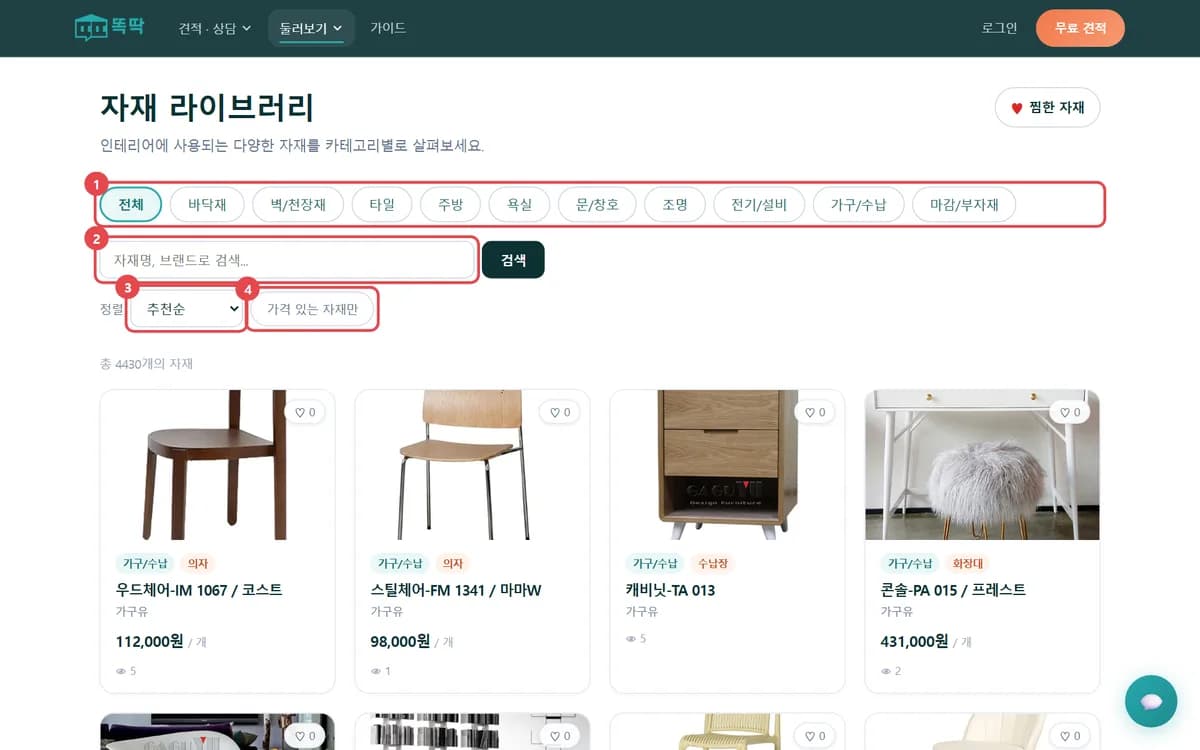
Task: Select the 전체 category filter
Action: click(131, 205)
